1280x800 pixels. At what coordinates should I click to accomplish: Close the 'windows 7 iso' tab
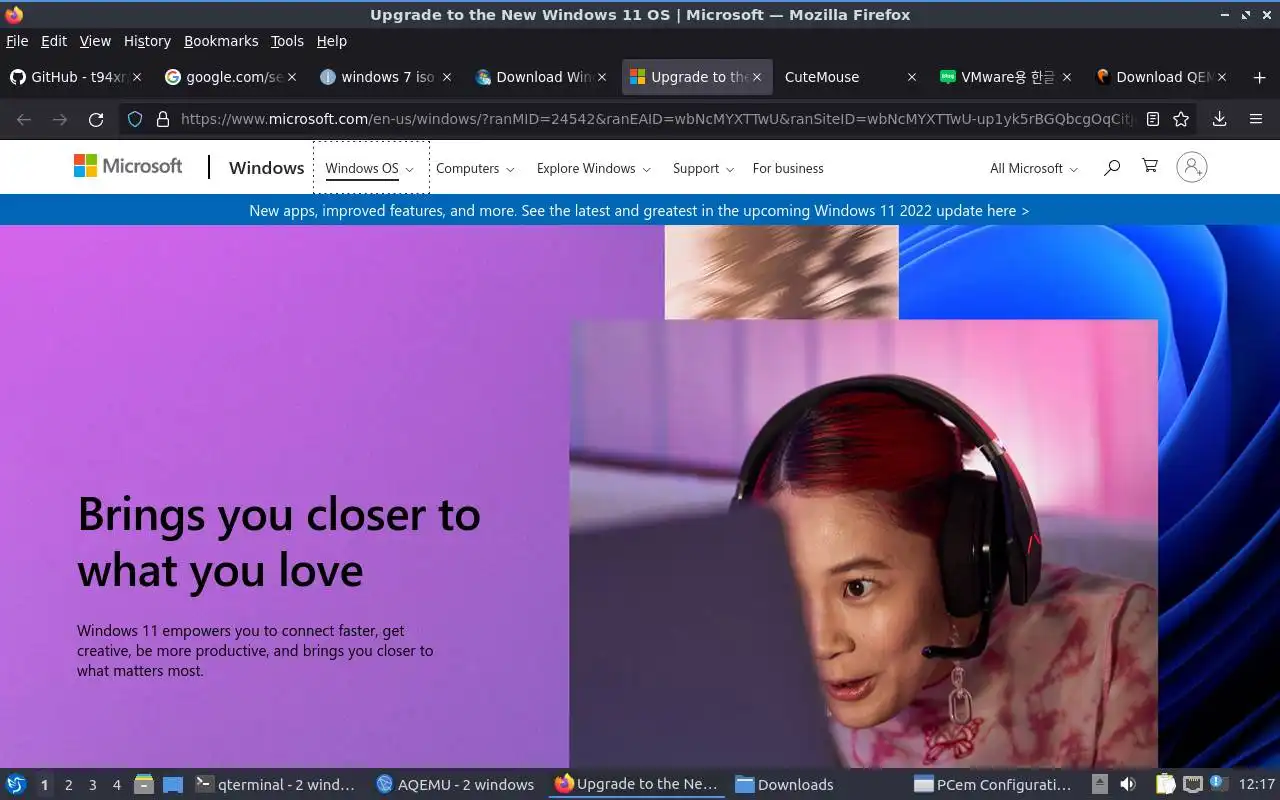coord(447,77)
